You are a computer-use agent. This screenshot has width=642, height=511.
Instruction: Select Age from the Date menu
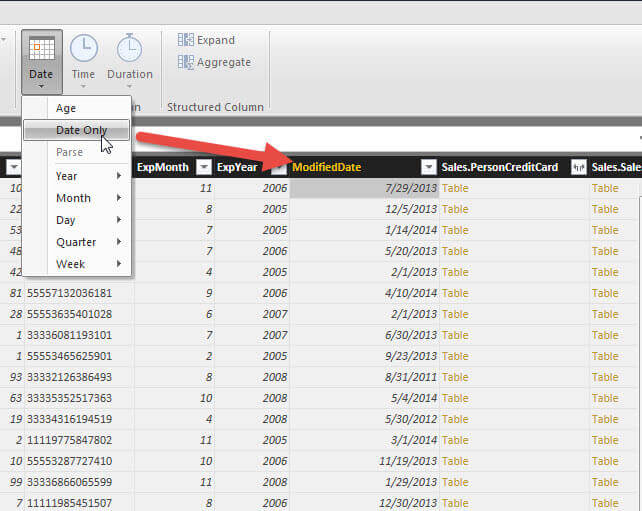click(66, 108)
